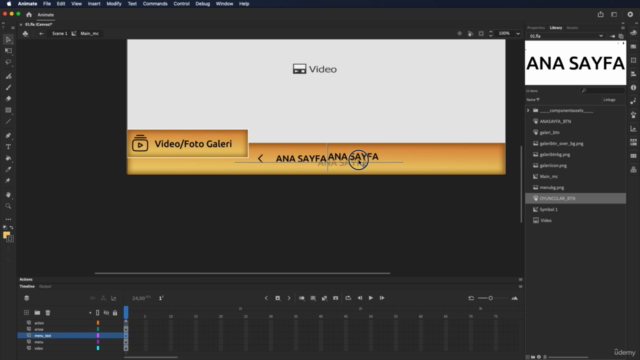Viewport: 640px width, 360px height.
Task: Switch to the Output tab
Action: point(45,287)
